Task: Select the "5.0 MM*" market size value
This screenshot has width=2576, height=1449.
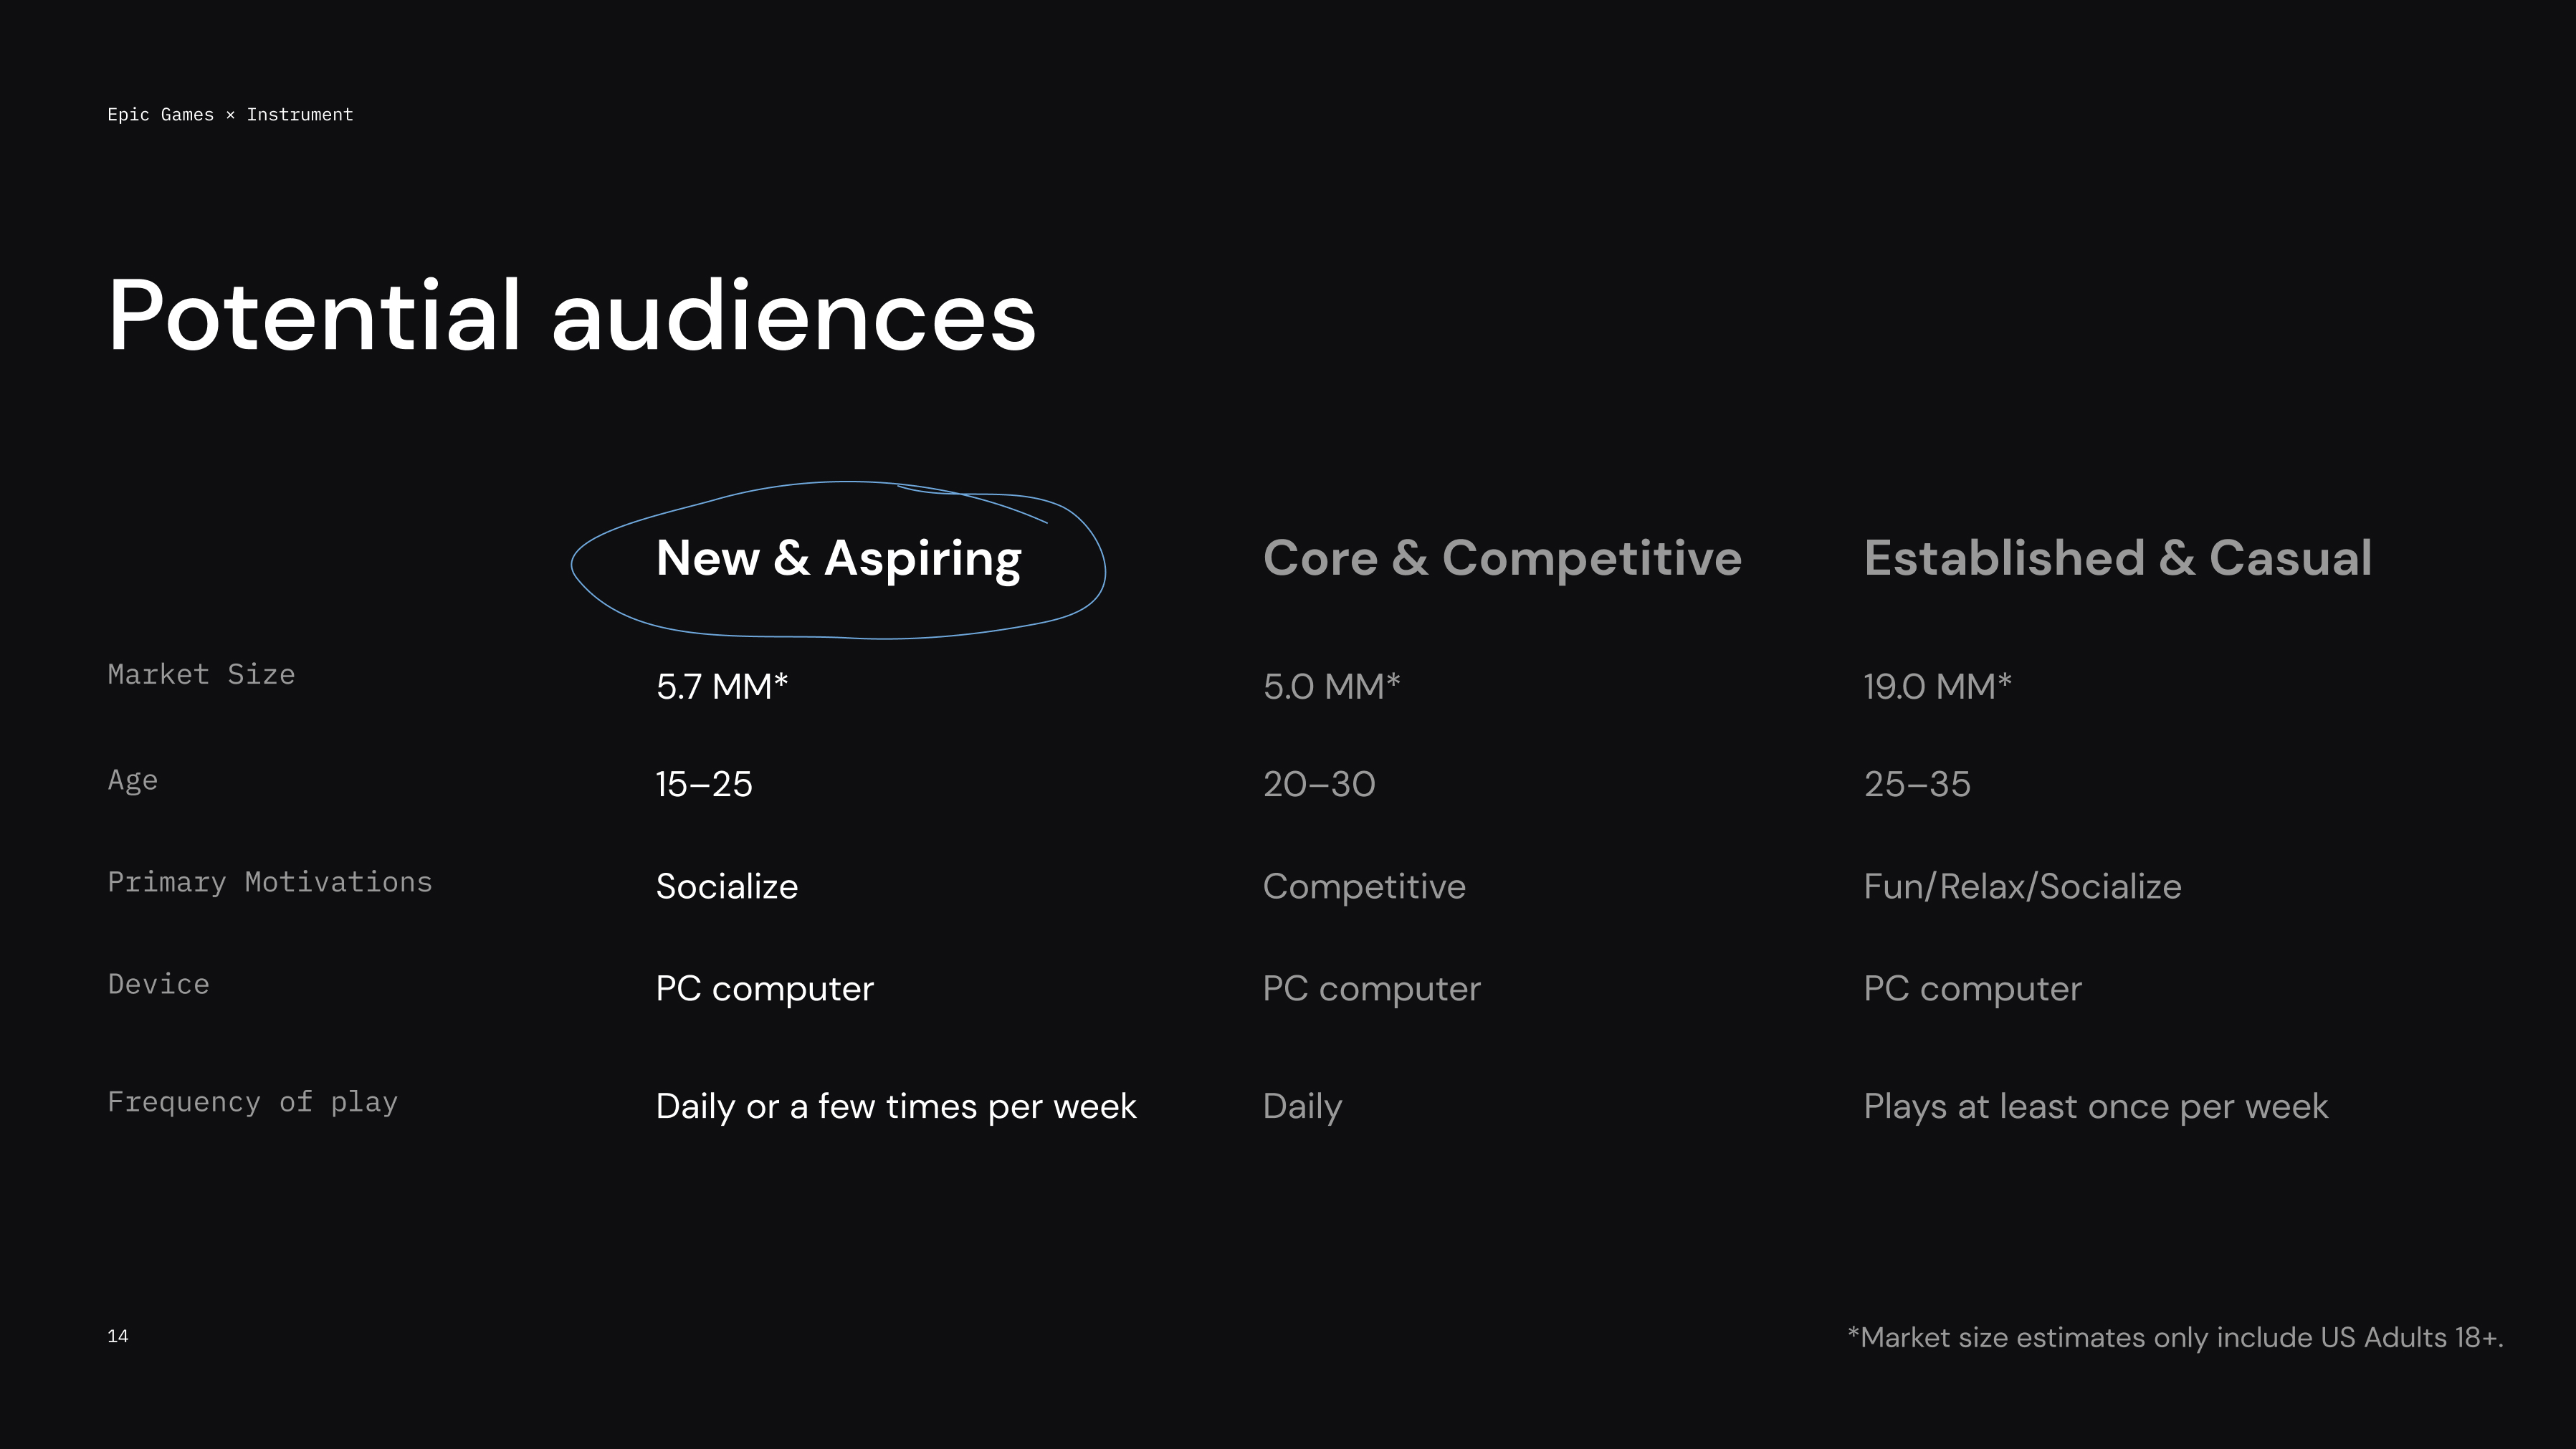Action: [1331, 687]
